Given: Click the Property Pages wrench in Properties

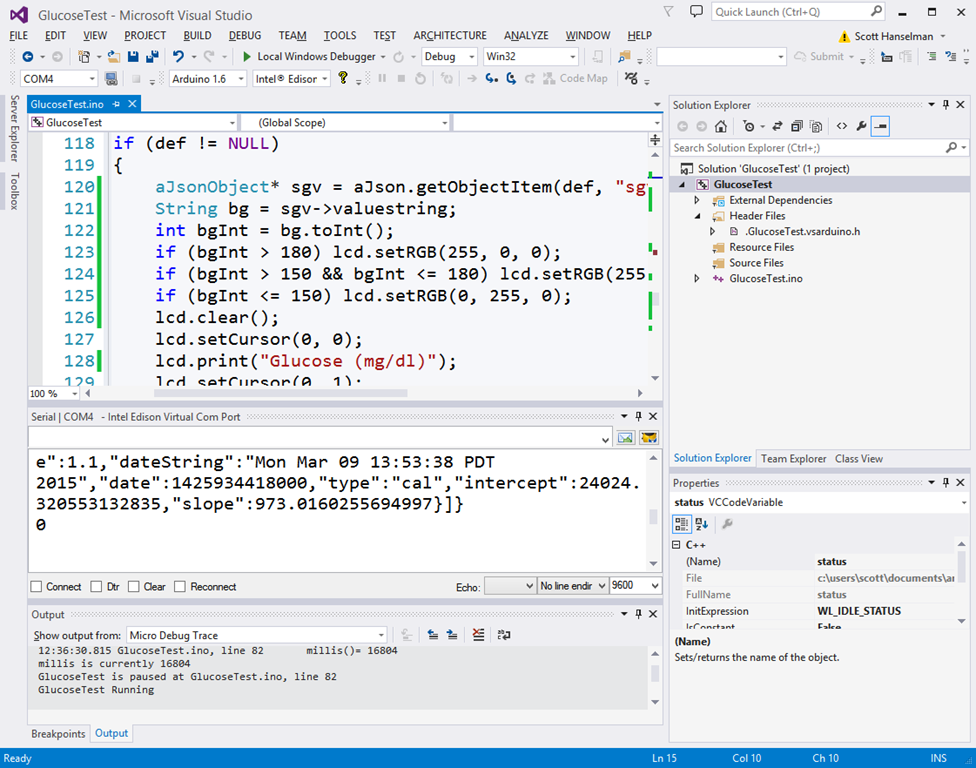Looking at the screenshot, I should coord(727,524).
